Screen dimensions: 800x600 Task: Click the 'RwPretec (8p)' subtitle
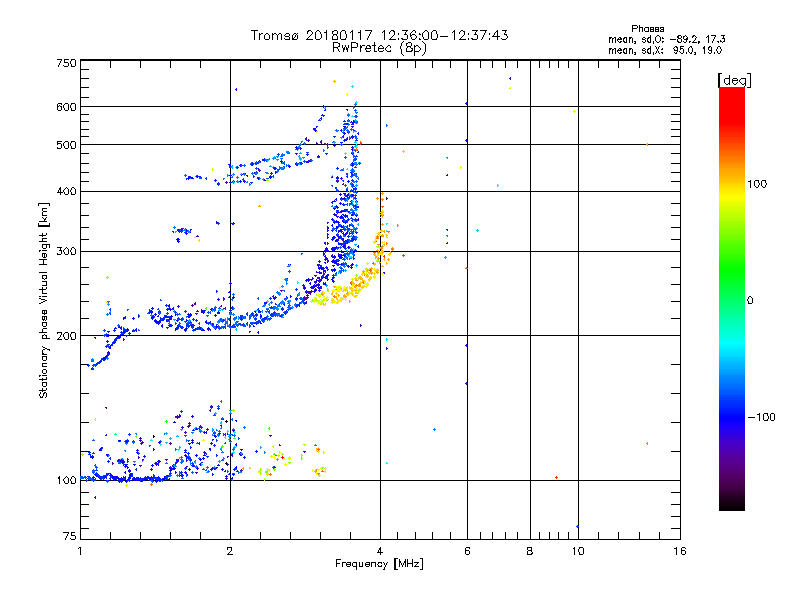[x=379, y=48]
